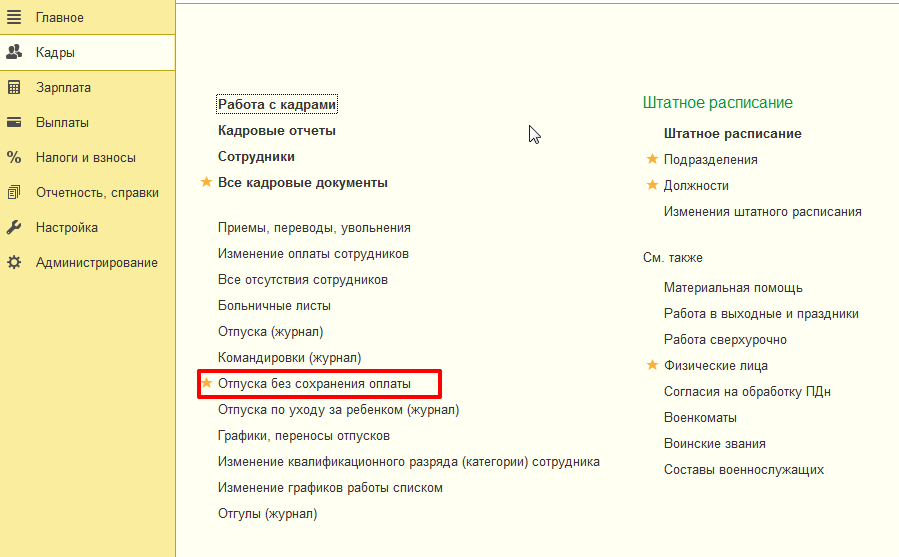The image size is (899, 557).
Task: Toggle favorite star next to Физические лица
Action: pos(652,365)
